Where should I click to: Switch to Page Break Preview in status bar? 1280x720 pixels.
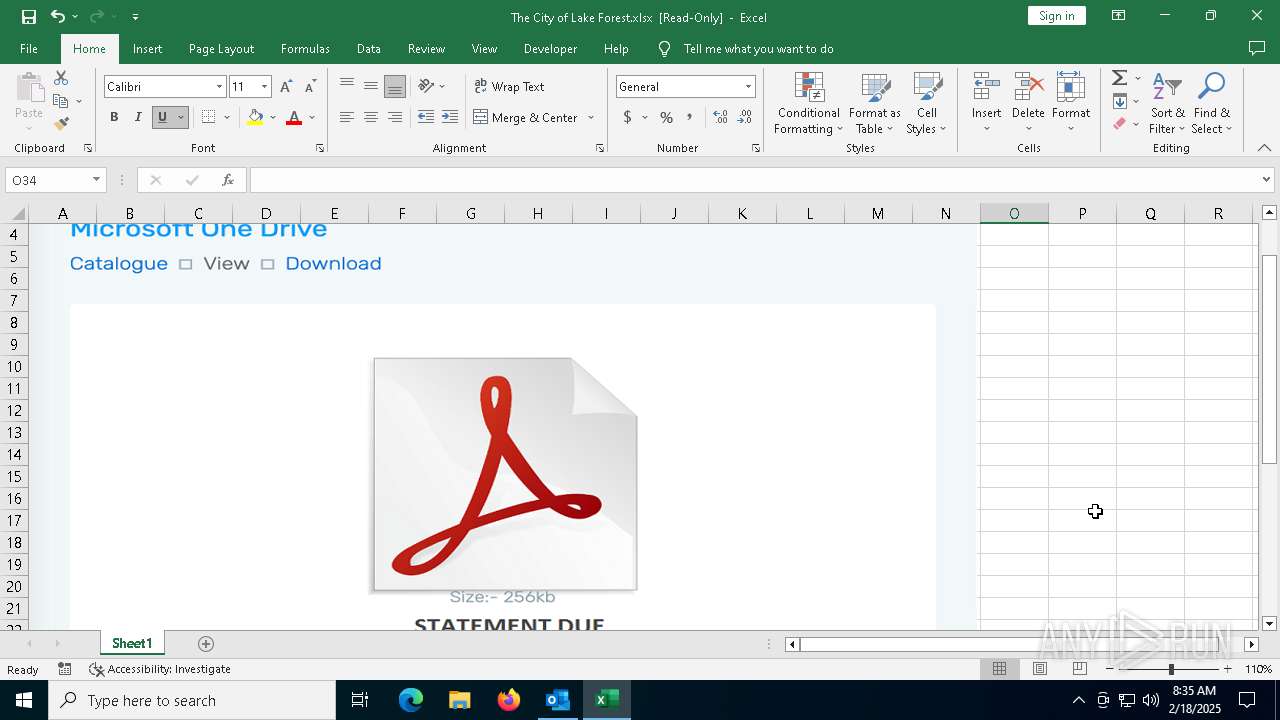1079,669
